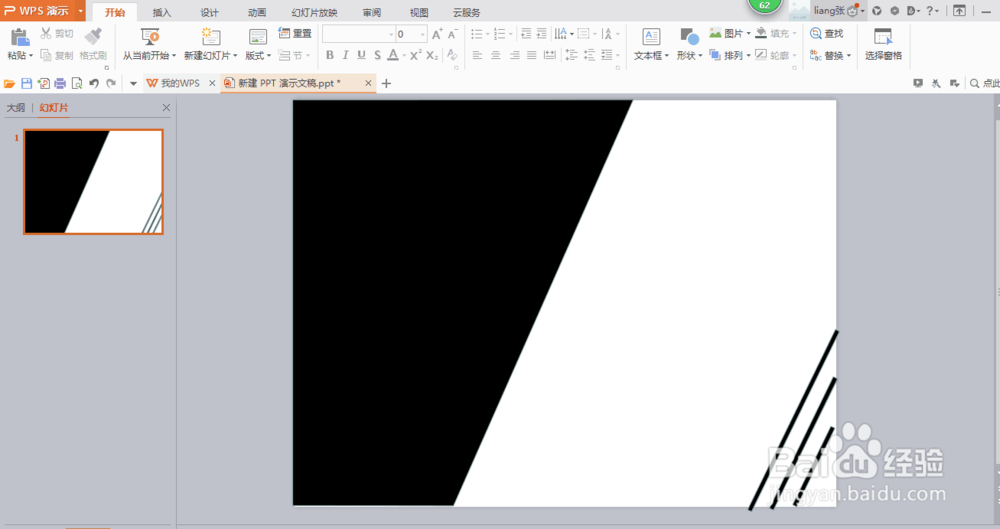Start slideshow from current slide icon
1000x529 pixels.
[150, 37]
